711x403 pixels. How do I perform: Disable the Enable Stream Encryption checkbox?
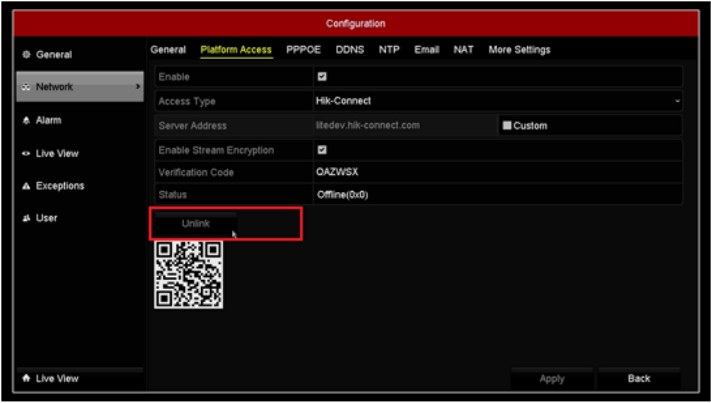(x=322, y=150)
